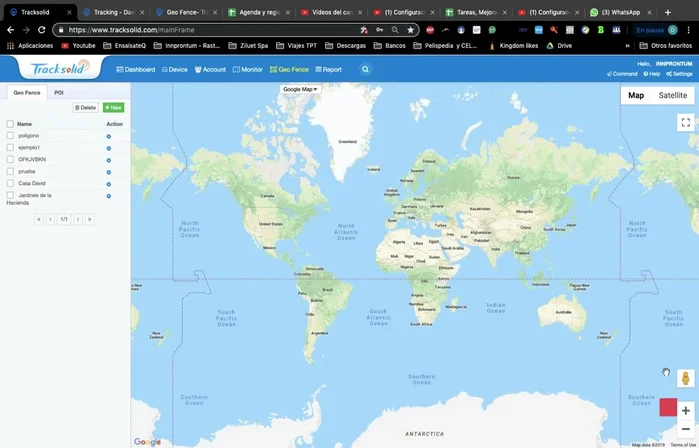Image resolution: width=699 pixels, height=448 pixels.
Task: Open the Youtube bookmark
Action: [x=78, y=45]
